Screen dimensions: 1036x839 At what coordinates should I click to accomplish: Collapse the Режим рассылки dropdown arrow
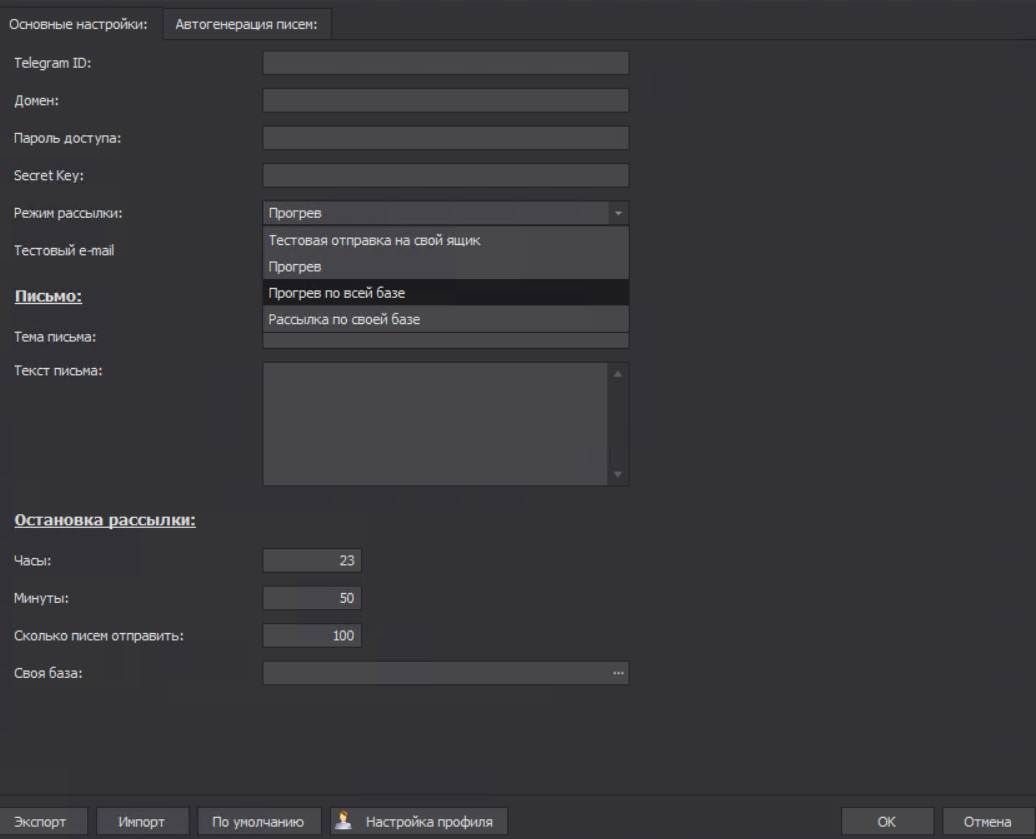point(618,213)
